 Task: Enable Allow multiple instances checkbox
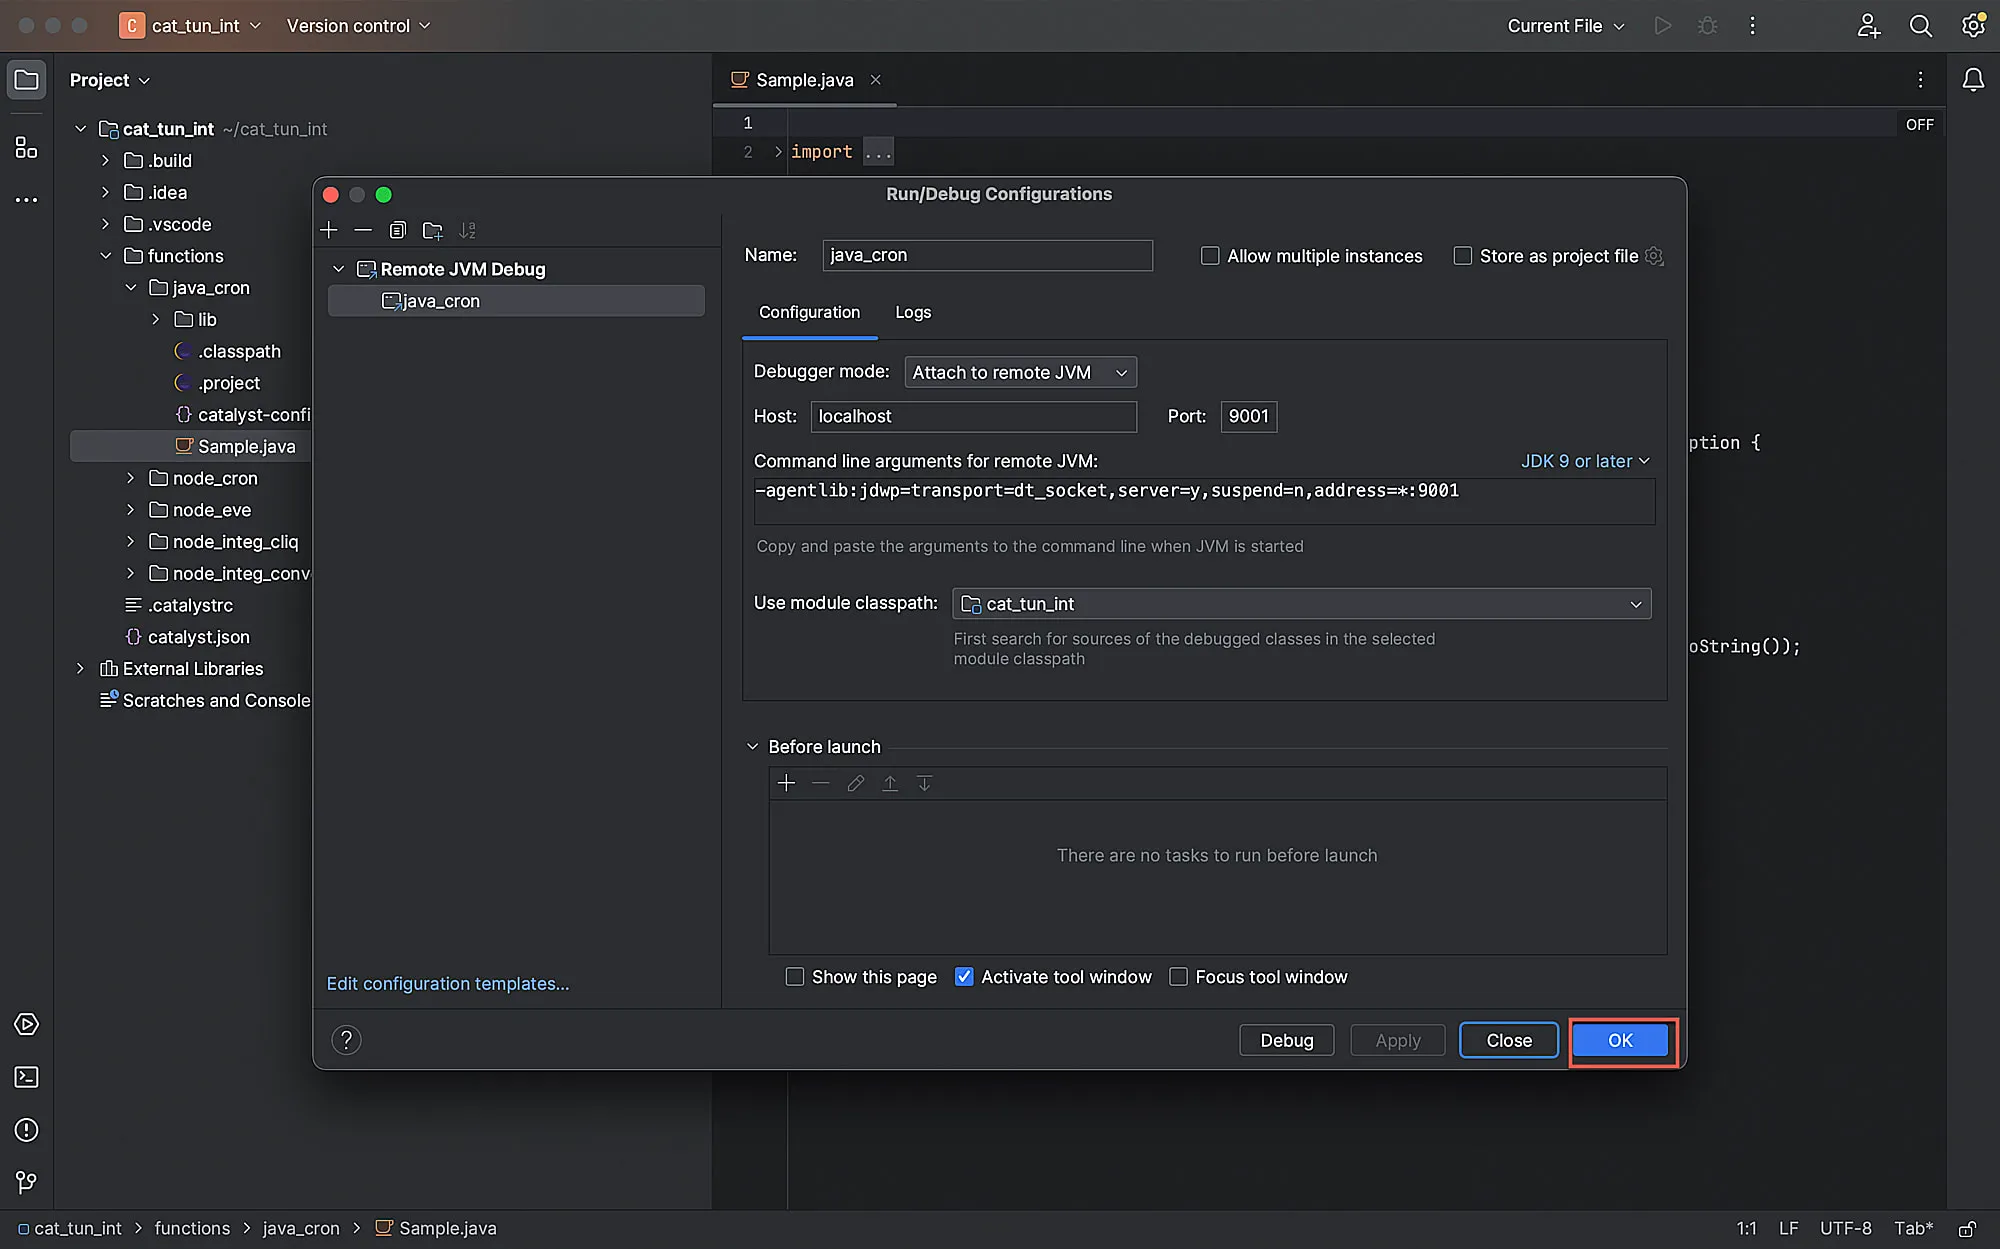[1210, 256]
